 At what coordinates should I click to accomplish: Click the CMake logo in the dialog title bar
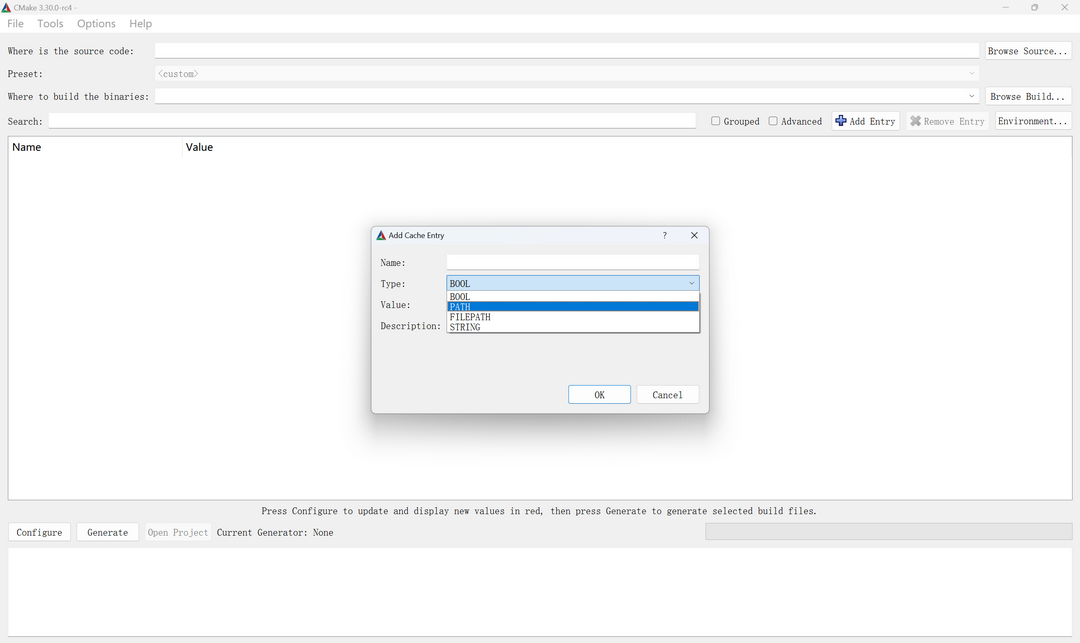pyautogui.click(x=381, y=235)
